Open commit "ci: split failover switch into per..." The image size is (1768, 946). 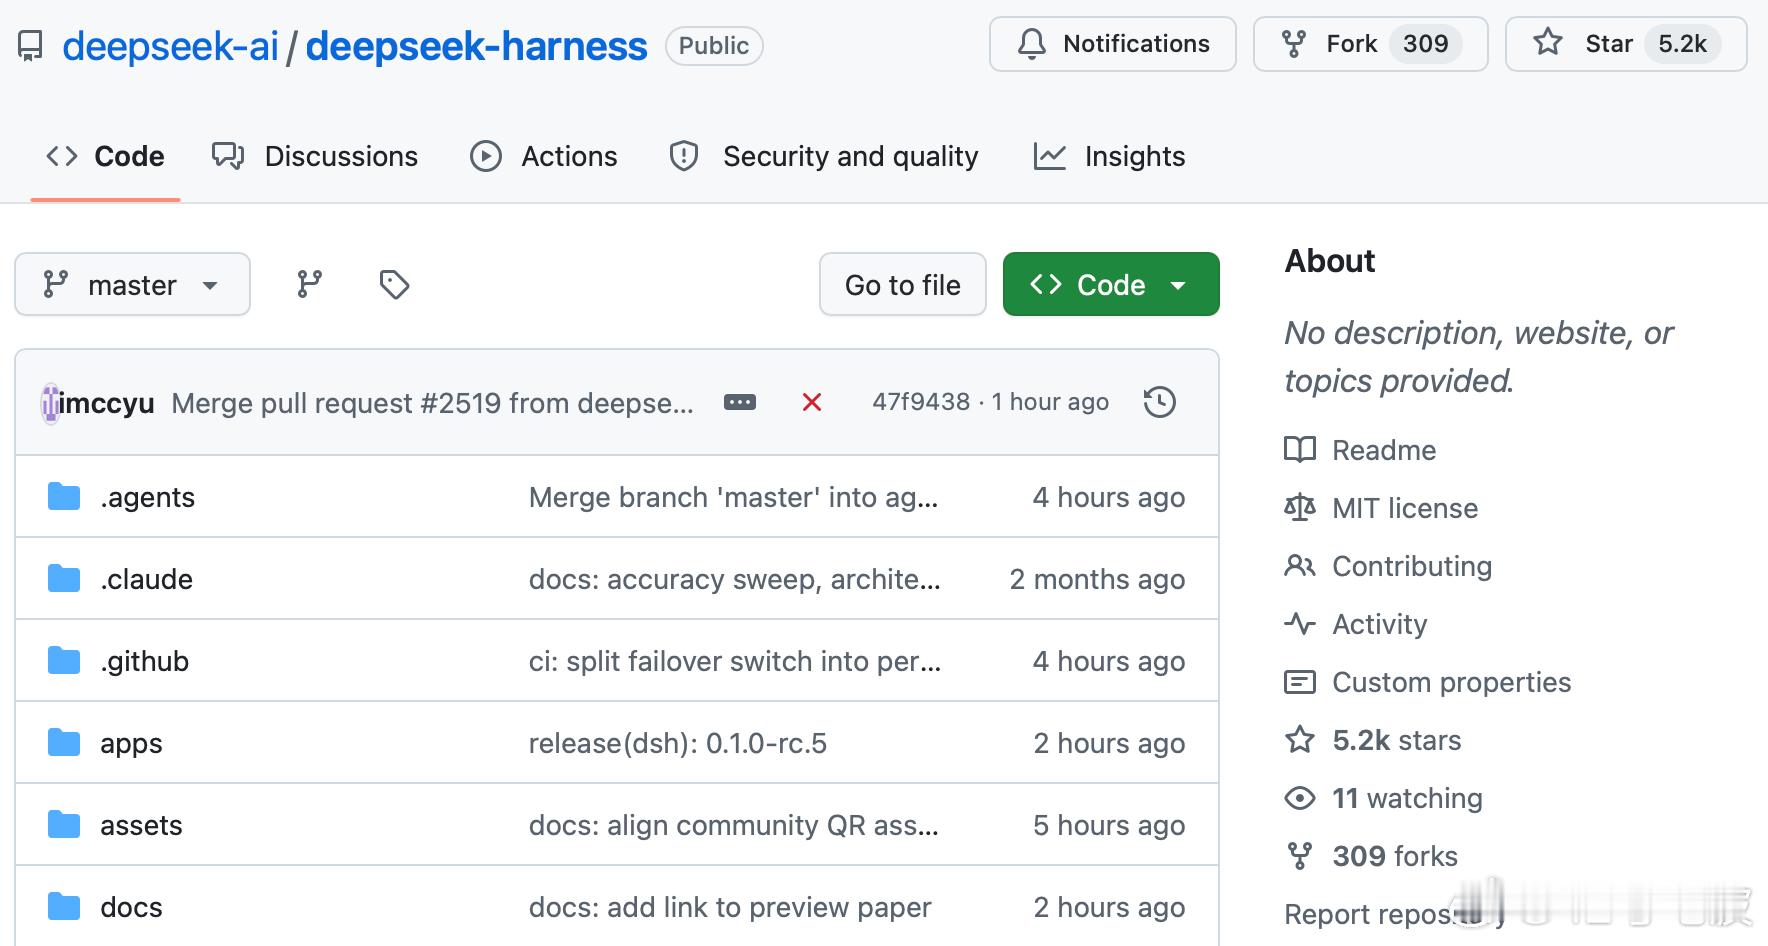(734, 661)
